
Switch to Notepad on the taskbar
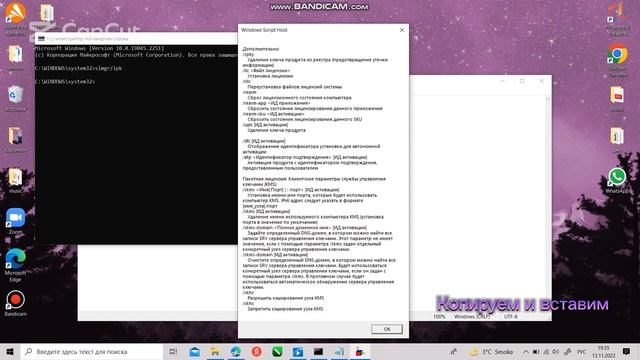pos(339,351)
